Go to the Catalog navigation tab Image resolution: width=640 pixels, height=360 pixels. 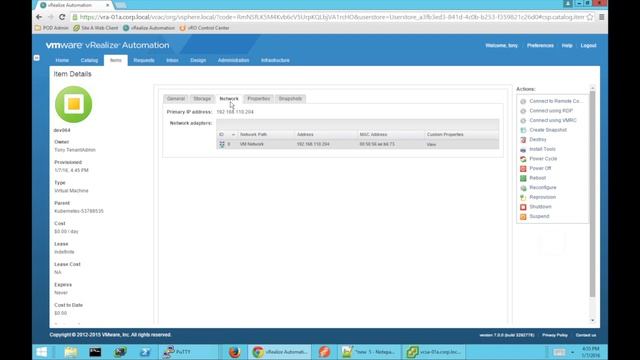89,60
